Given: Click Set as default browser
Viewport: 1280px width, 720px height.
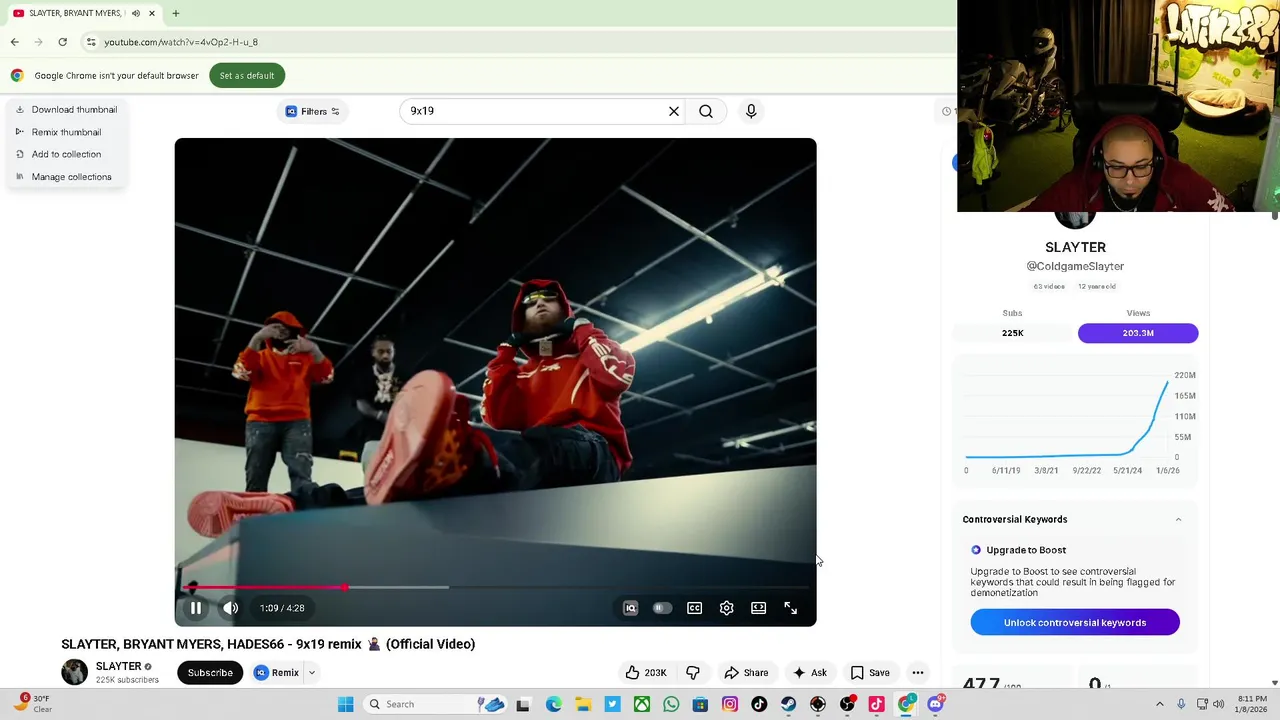Looking at the screenshot, I should point(247,76).
